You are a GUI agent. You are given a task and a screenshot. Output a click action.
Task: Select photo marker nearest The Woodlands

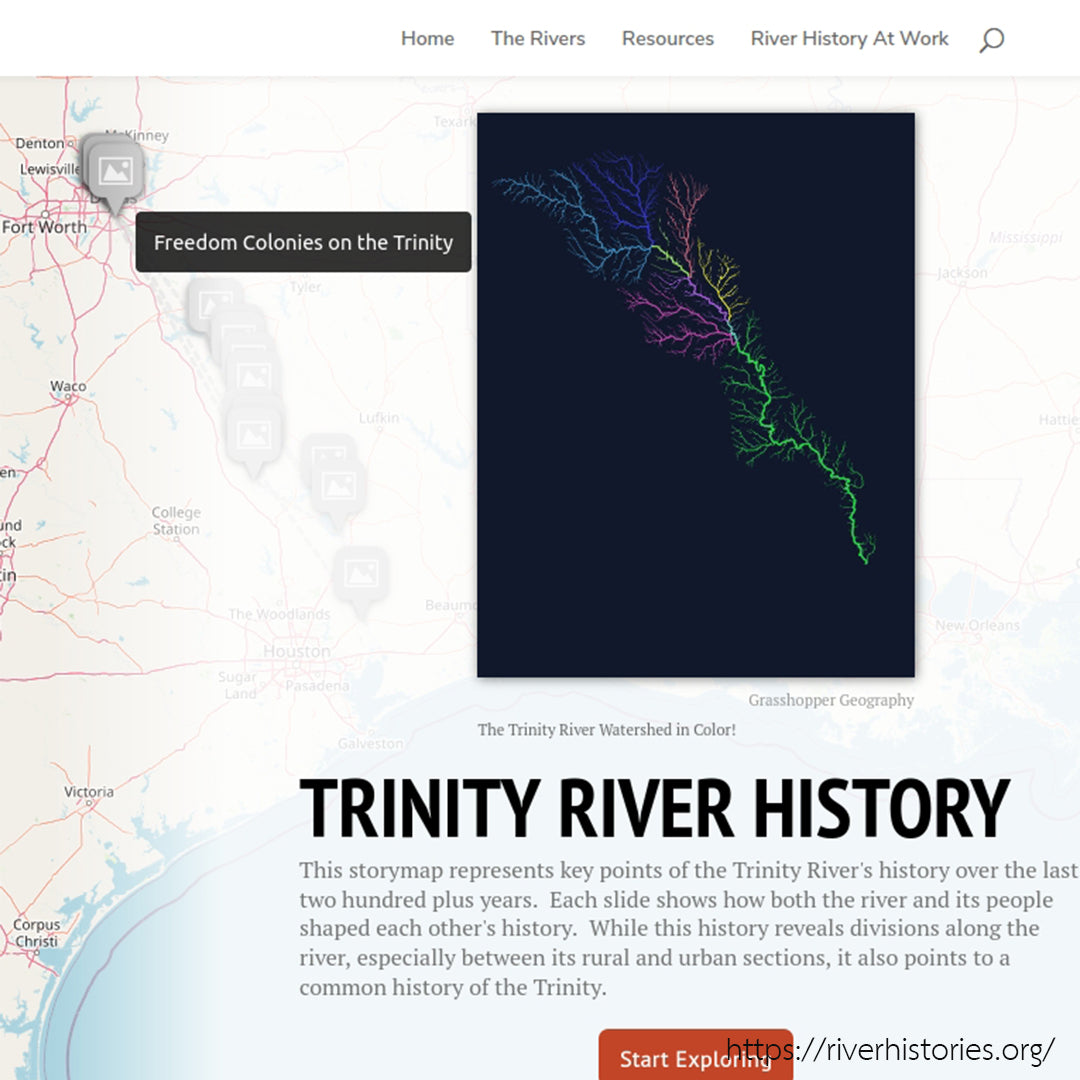click(x=360, y=575)
